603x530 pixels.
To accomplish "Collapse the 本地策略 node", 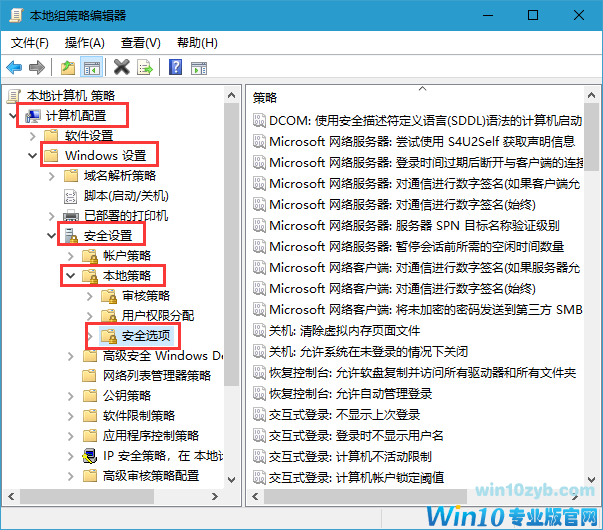I will click(70, 275).
